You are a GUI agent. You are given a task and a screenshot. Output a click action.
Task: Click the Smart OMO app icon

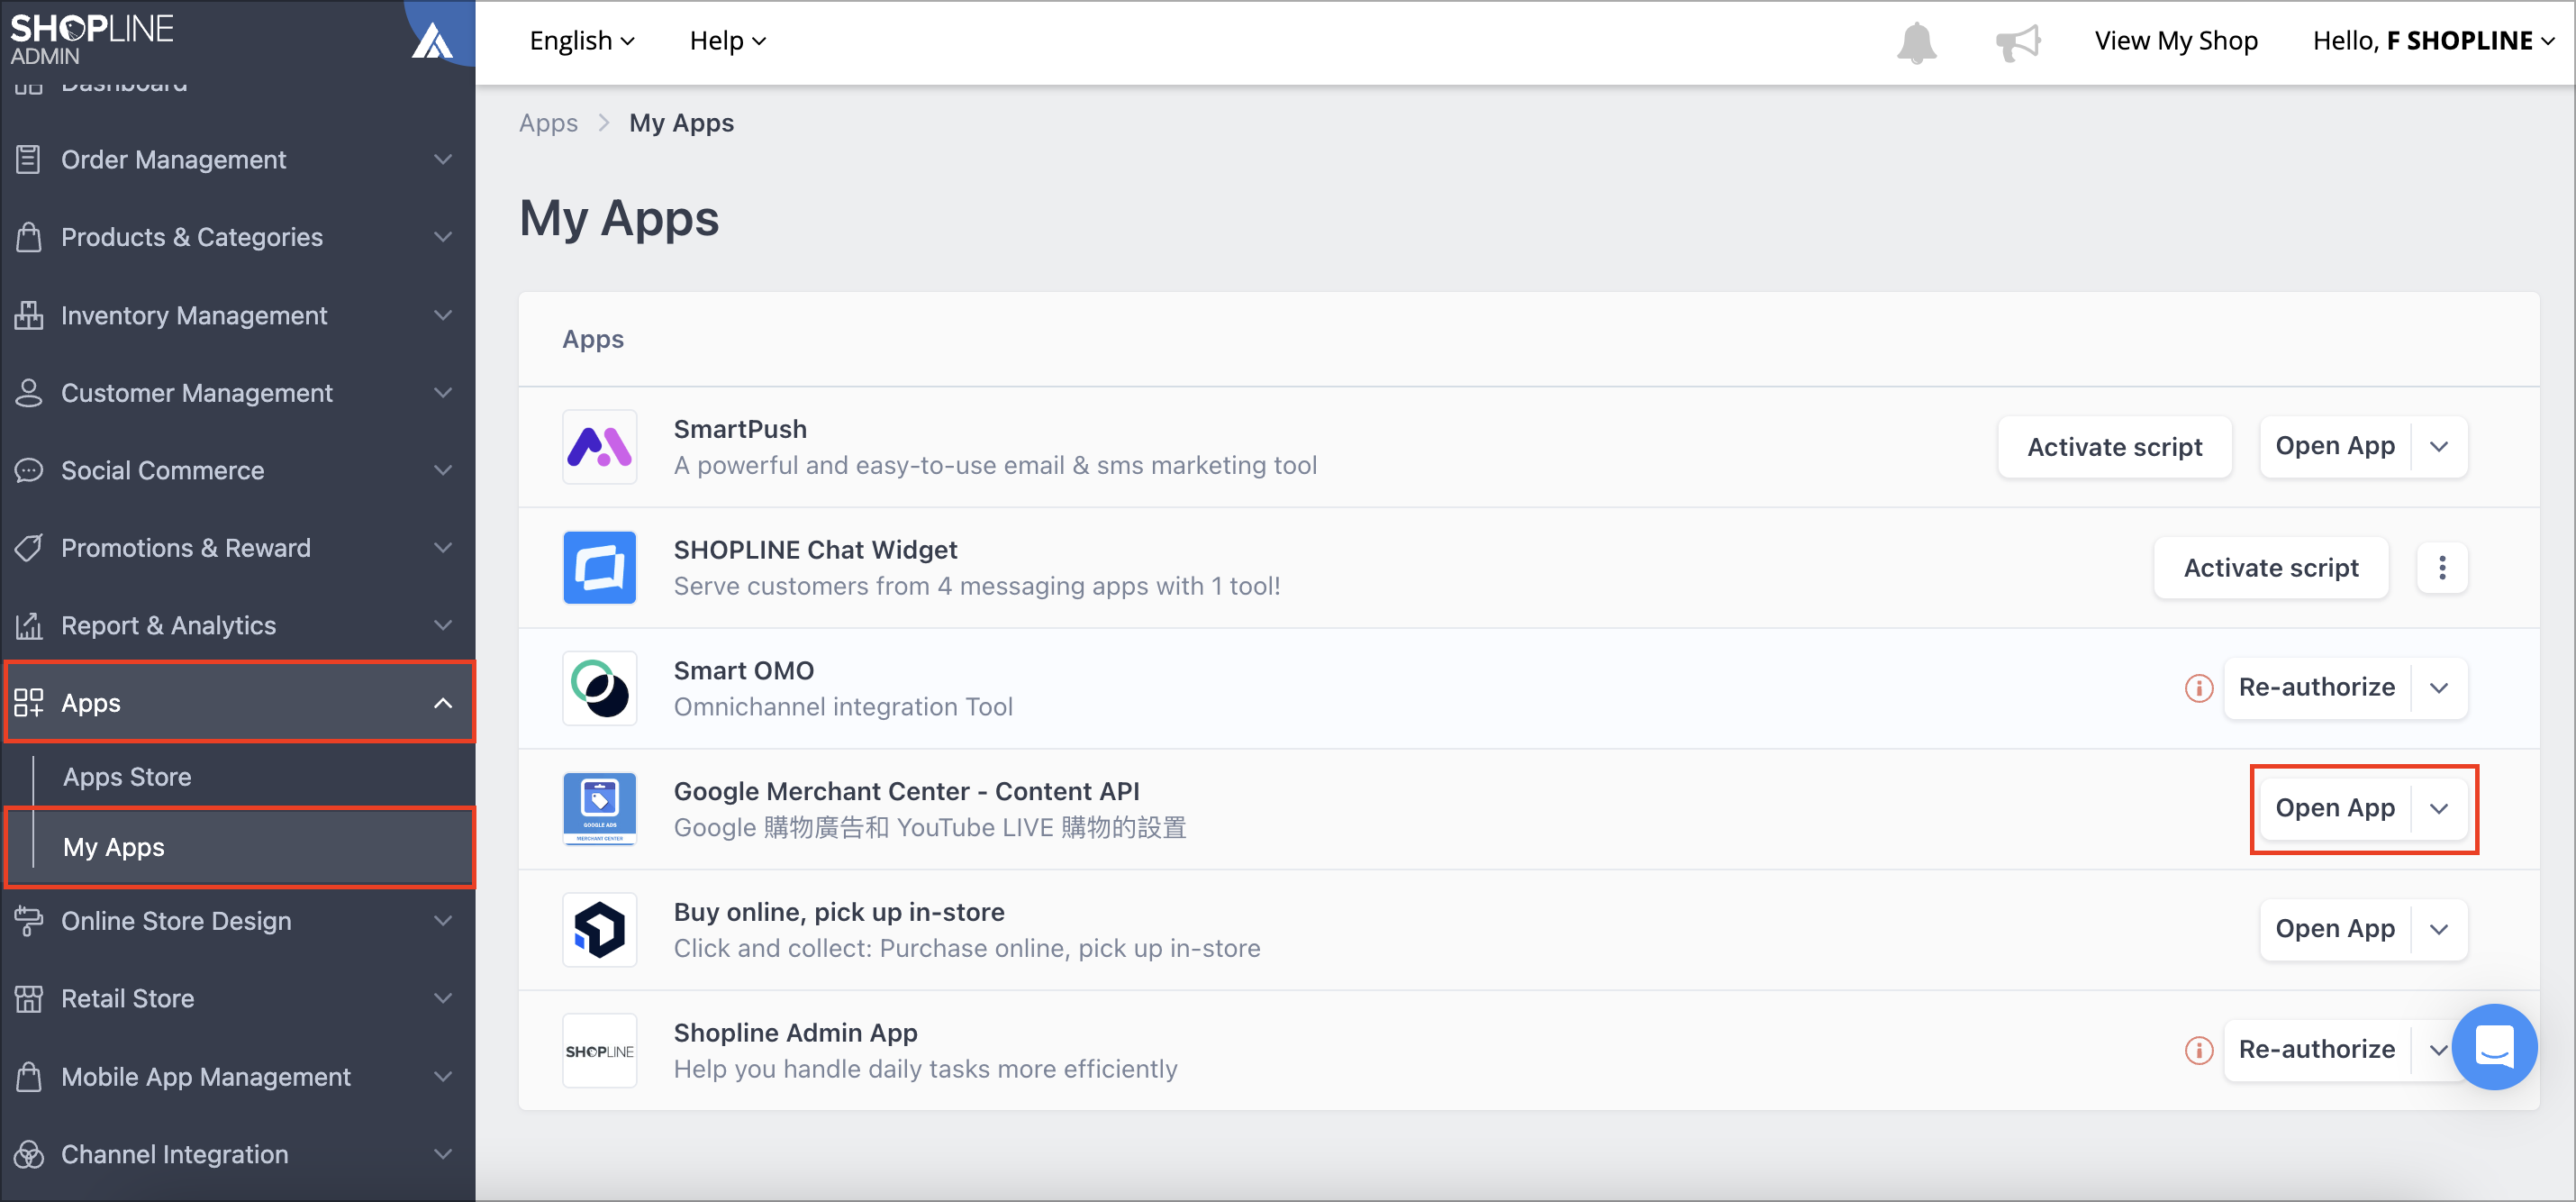coord(599,688)
